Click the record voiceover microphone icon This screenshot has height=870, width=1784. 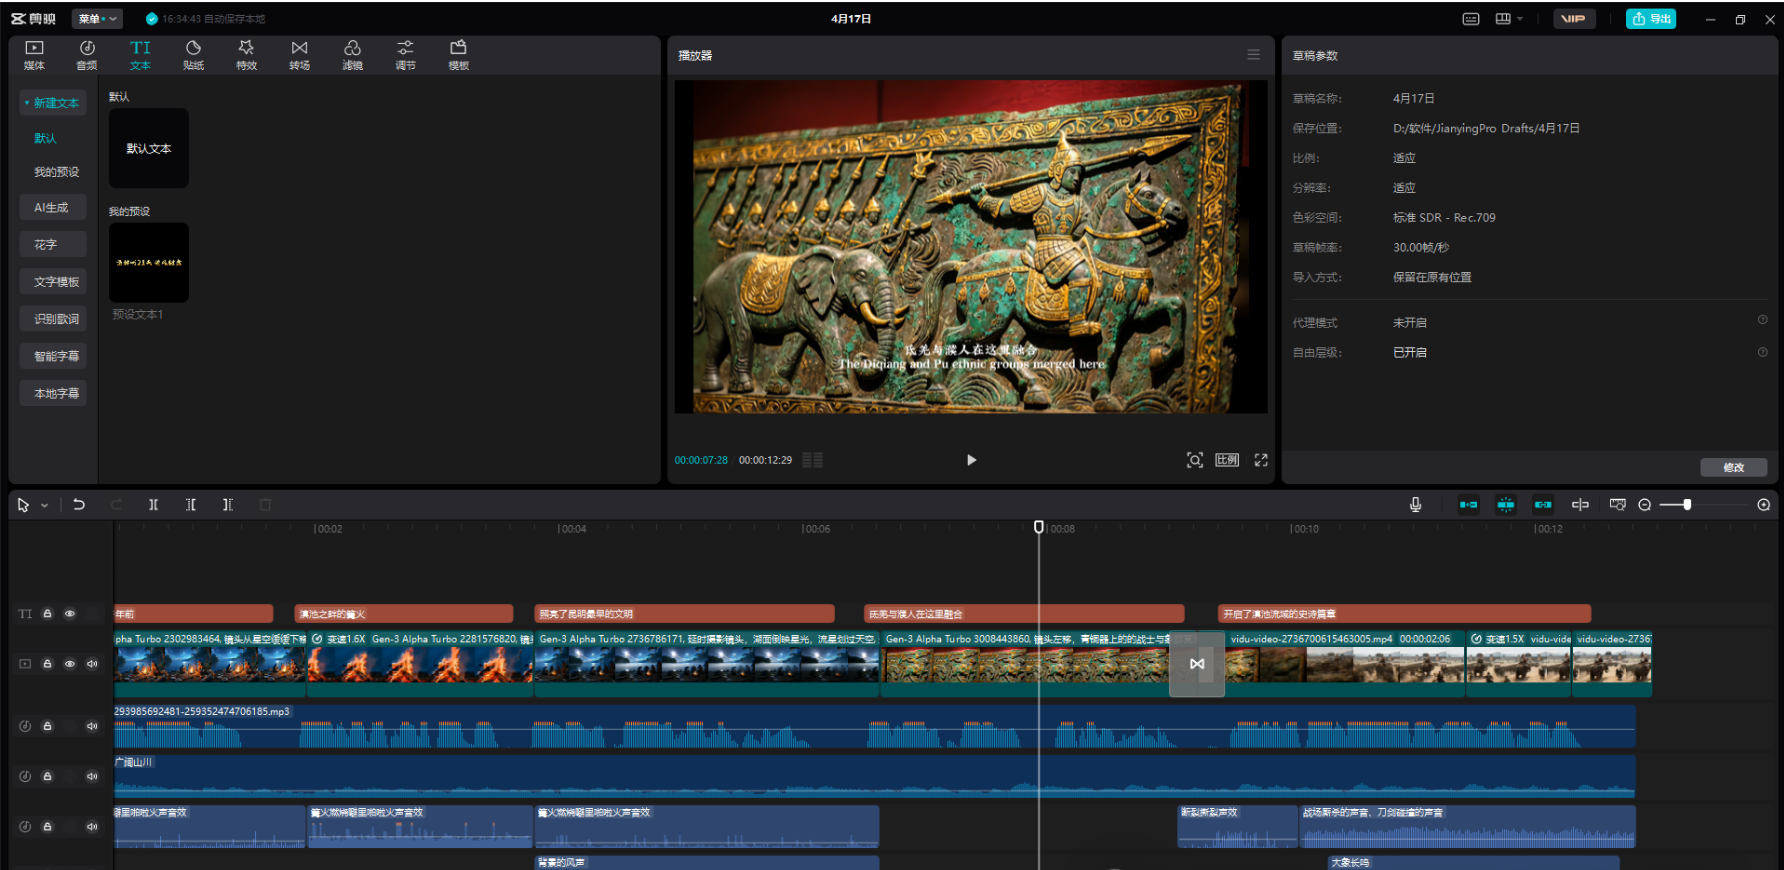click(1415, 505)
